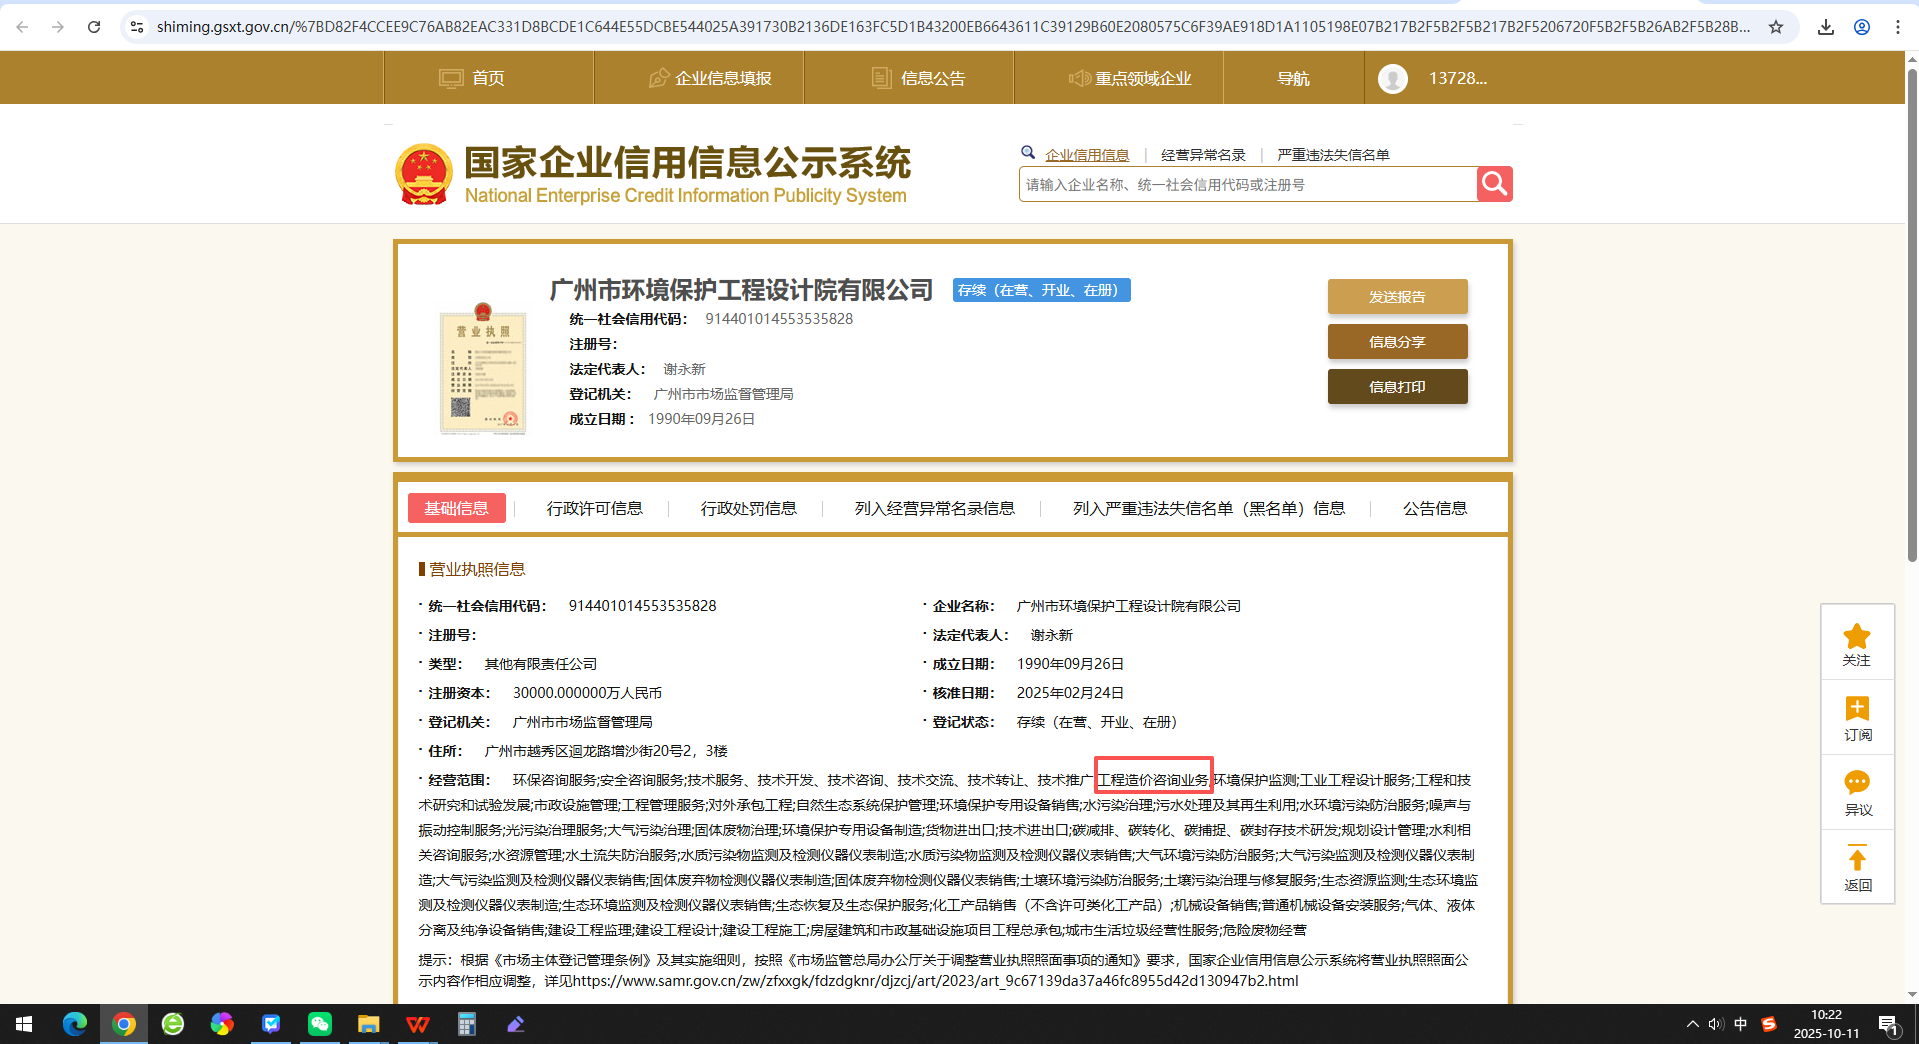Expand the 导航 navigation menu

click(x=1294, y=77)
